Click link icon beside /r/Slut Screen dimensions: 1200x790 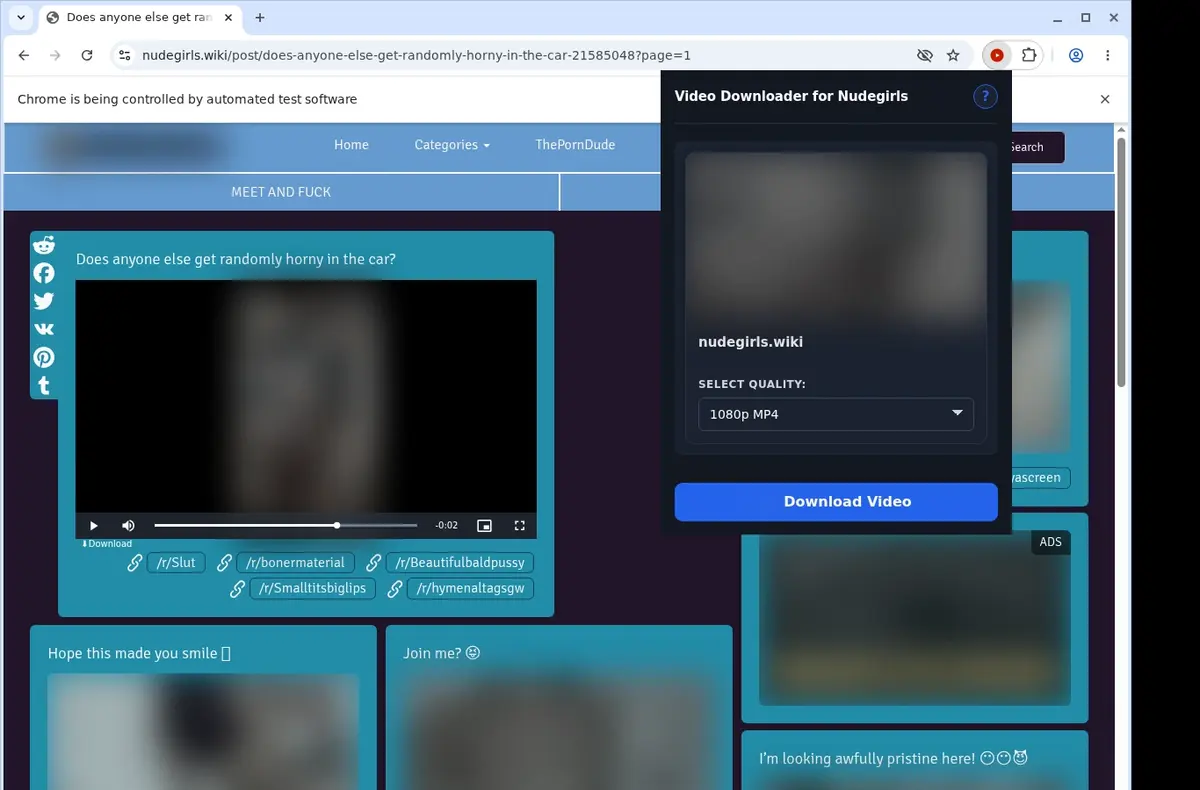point(134,563)
